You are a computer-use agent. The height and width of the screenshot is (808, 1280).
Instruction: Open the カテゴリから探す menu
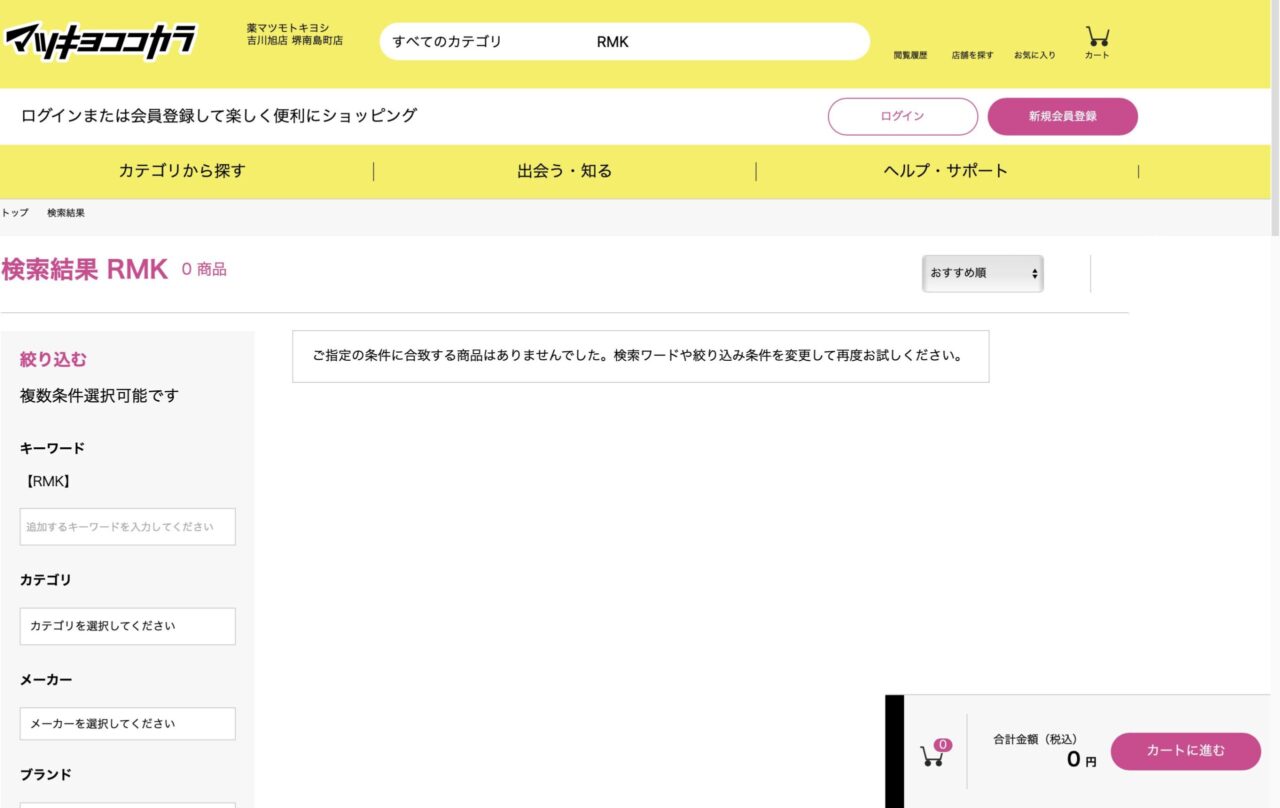pyautogui.click(x=182, y=171)
